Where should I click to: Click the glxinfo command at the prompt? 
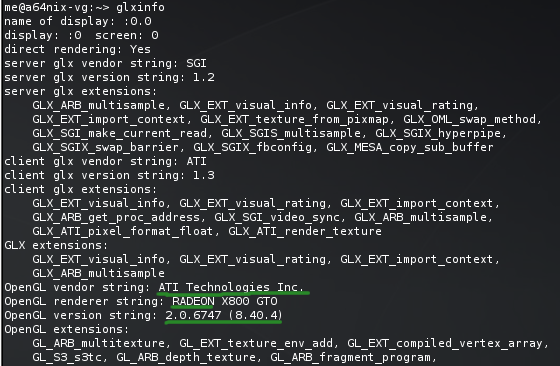pos(140,7)
